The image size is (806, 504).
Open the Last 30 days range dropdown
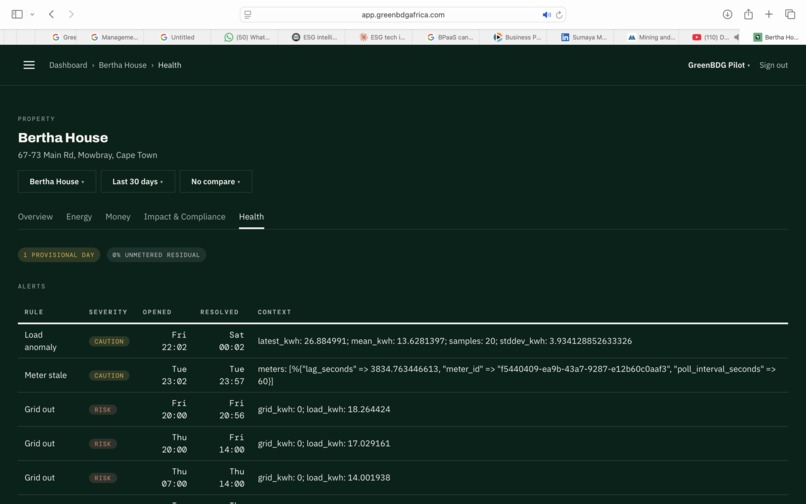(x=138, y=182)
